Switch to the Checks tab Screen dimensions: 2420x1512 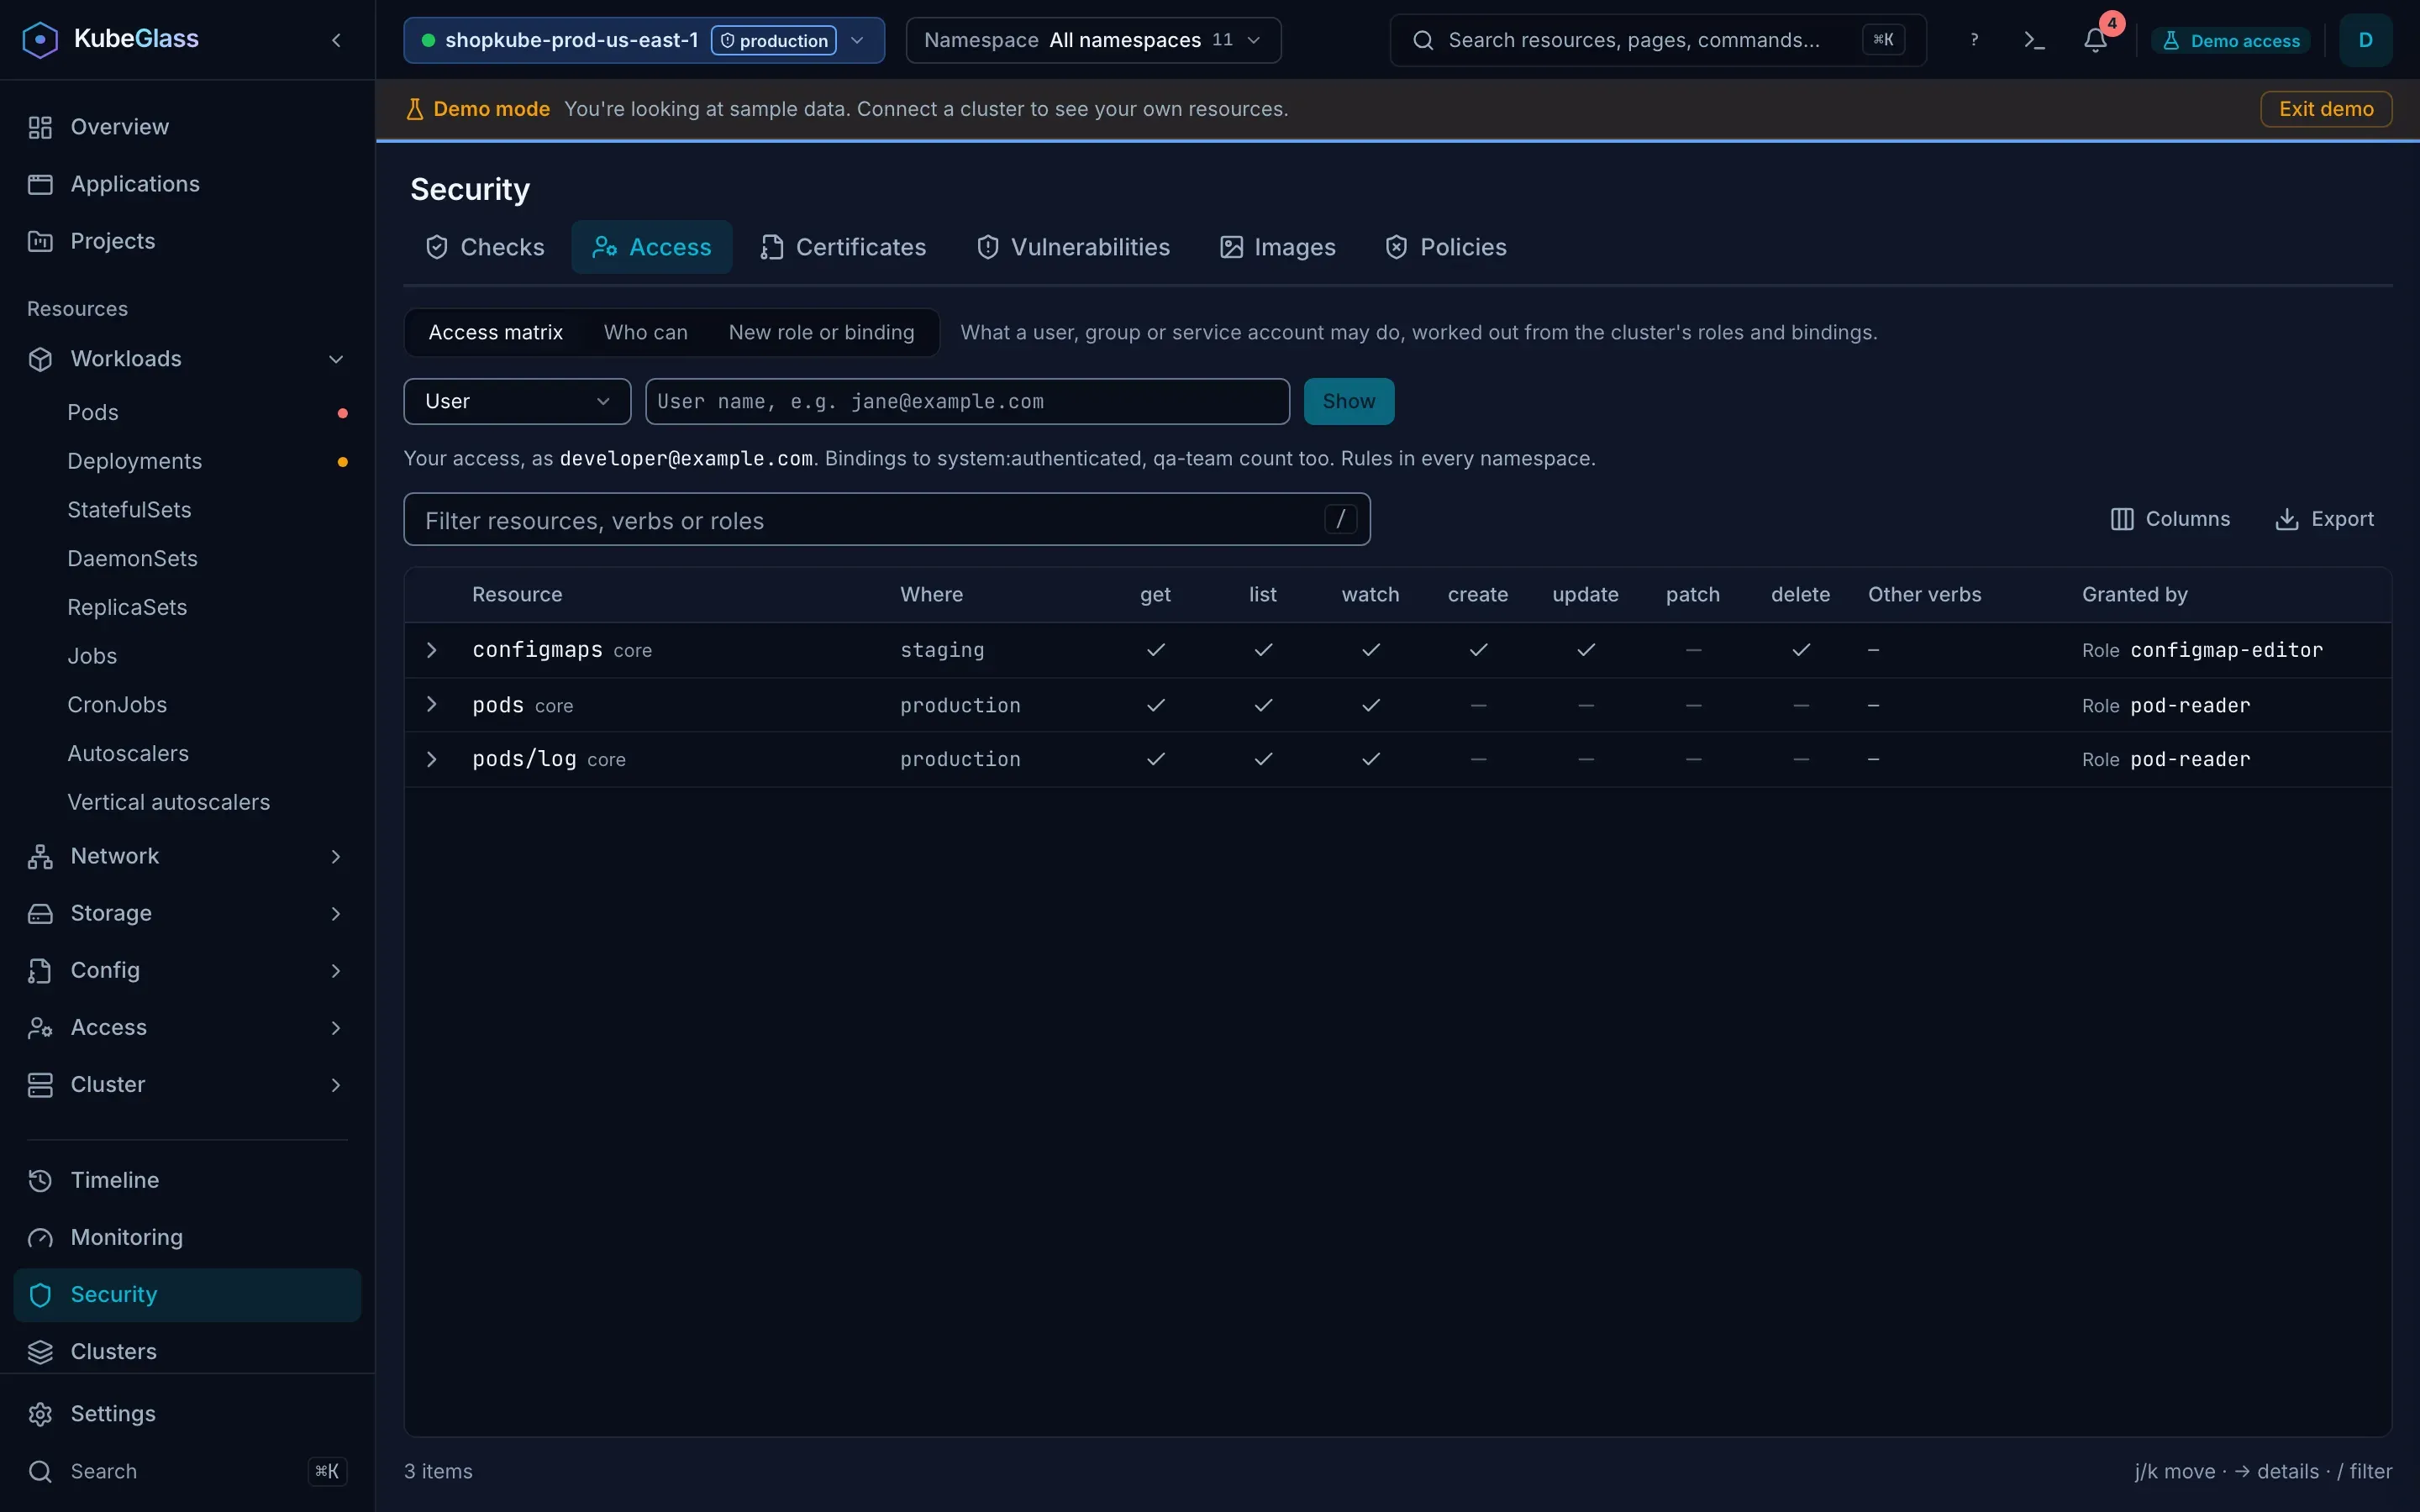point(485,247)
